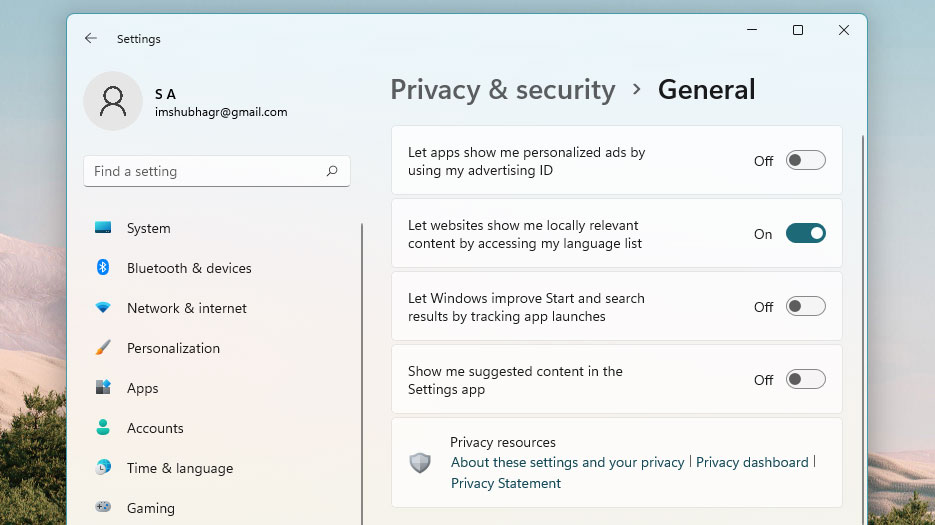Click the back arrow in Settings
The image size is (935, 525).
pos(91,38)
